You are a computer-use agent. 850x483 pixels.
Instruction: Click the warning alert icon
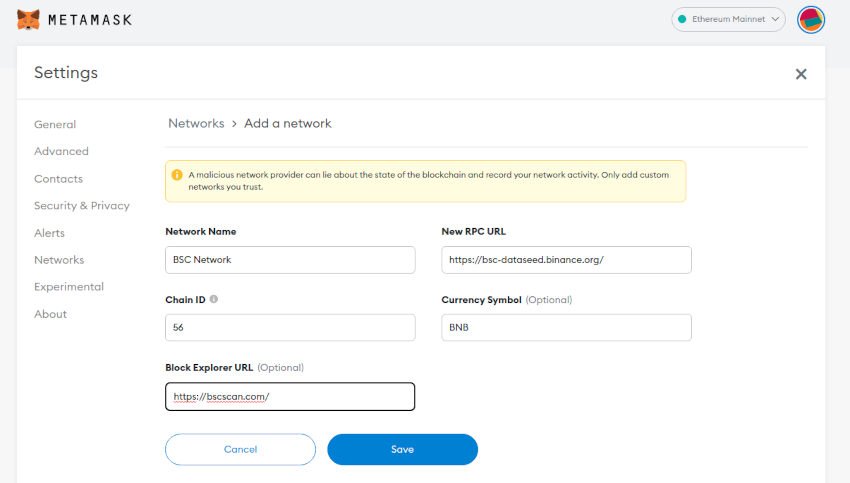(177, 175)
